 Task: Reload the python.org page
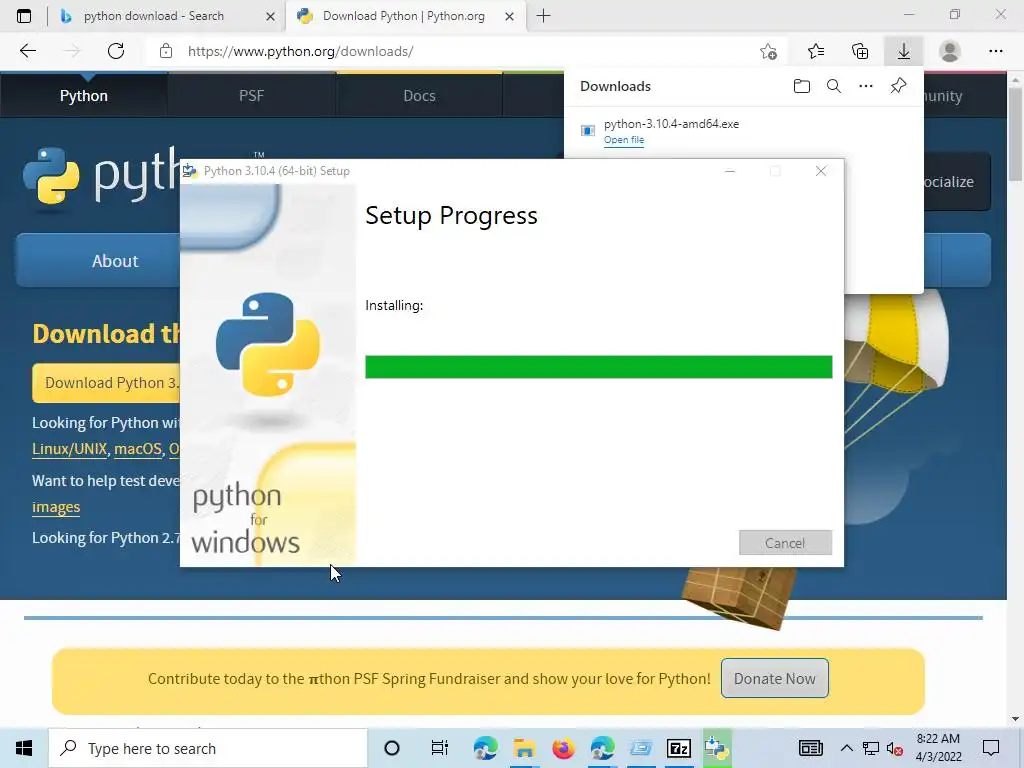click(116, 51)
